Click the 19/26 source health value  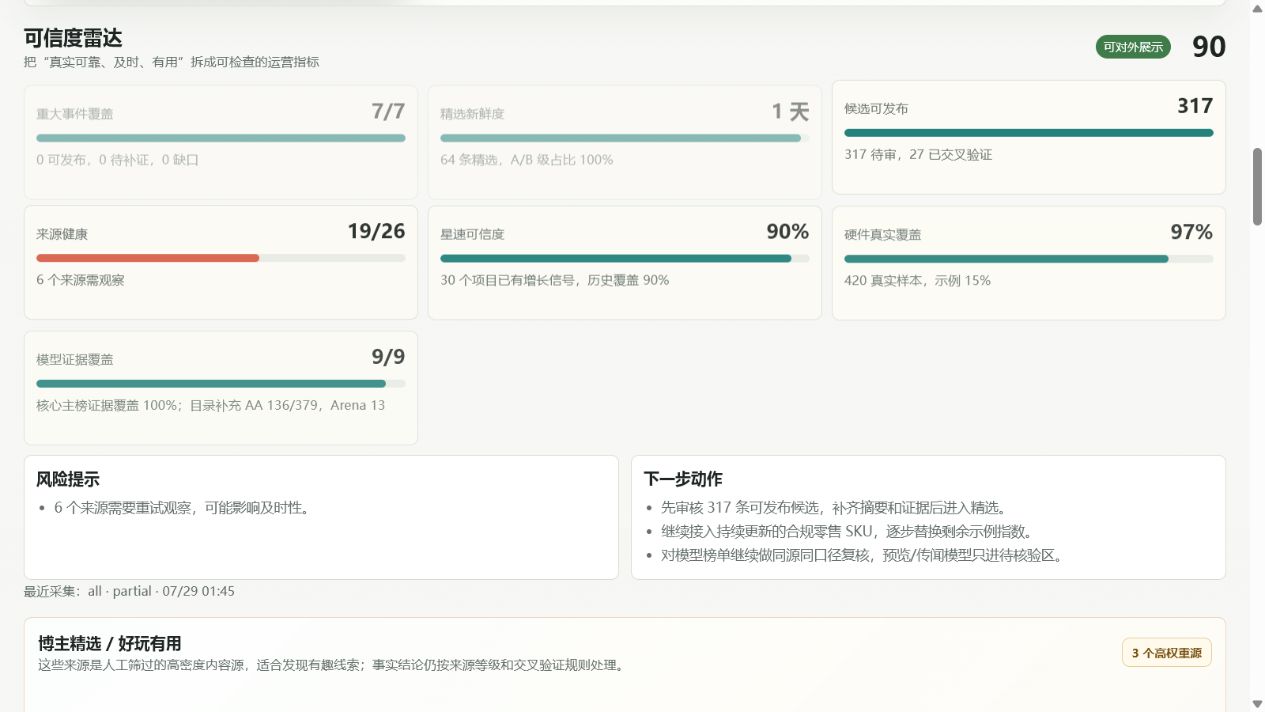(x=376, y=231)
